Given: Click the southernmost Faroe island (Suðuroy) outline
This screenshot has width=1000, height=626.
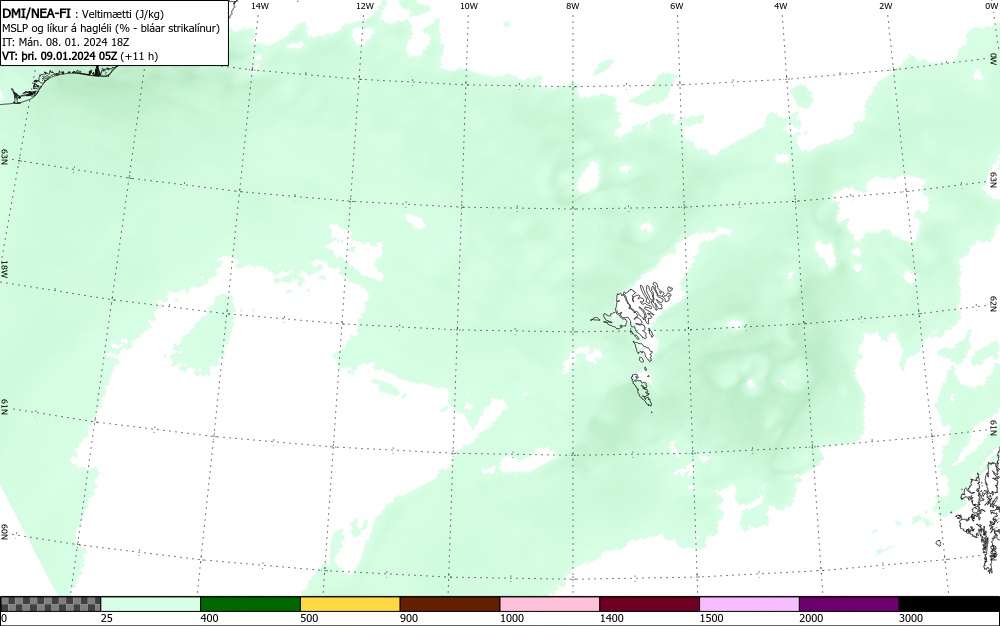Looking at the screenshot, I should point(642,389).
